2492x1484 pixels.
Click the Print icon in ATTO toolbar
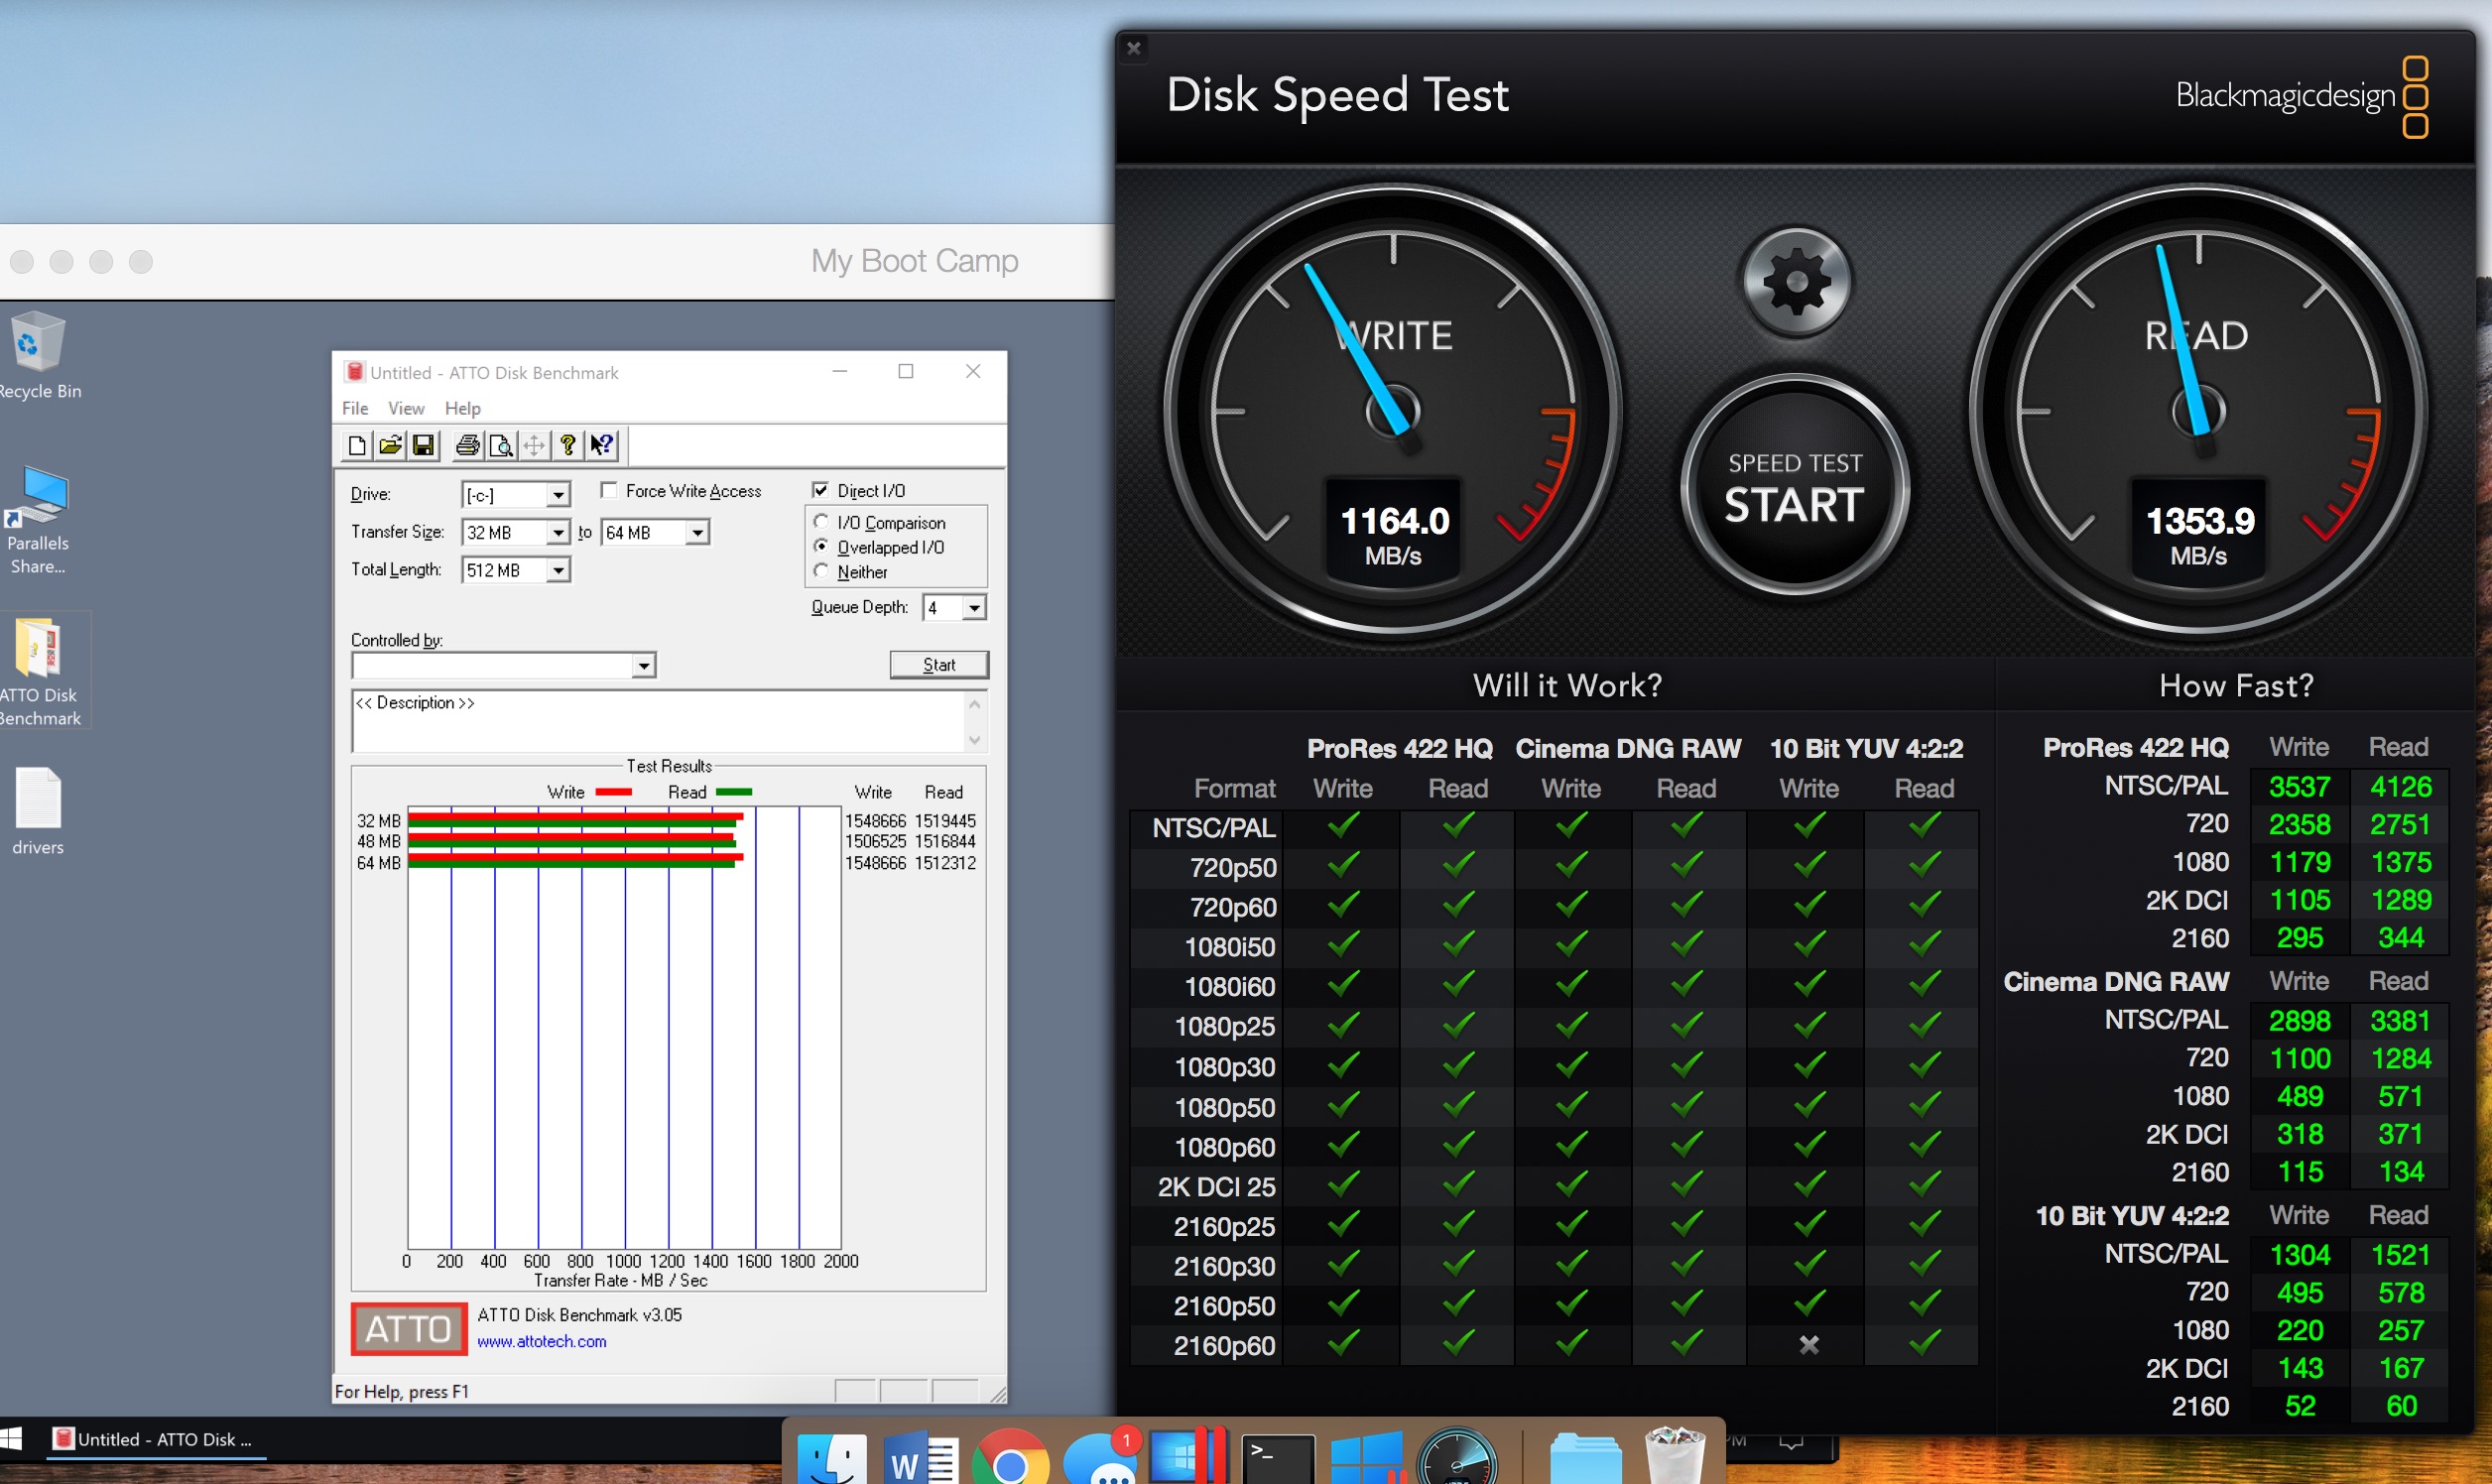(x=467, y=446)
